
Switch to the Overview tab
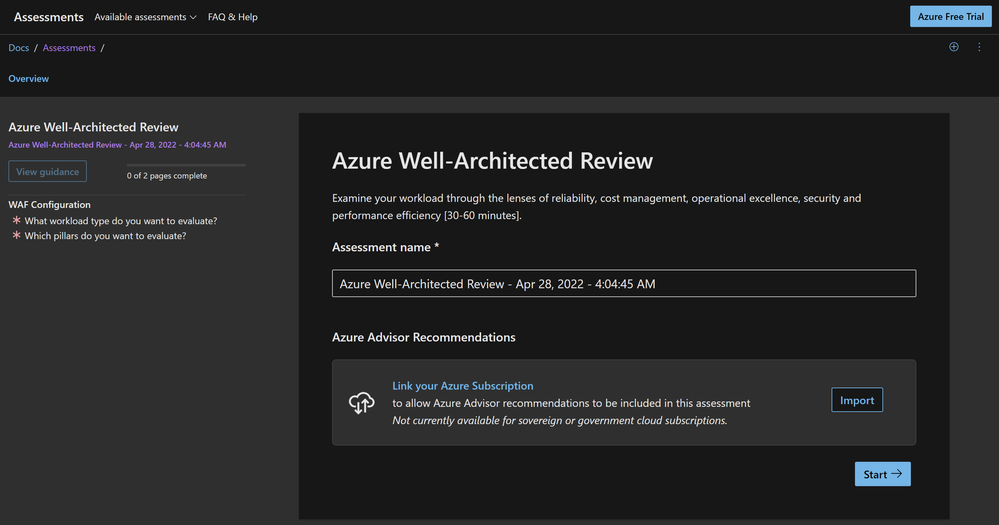pos(29,78)
